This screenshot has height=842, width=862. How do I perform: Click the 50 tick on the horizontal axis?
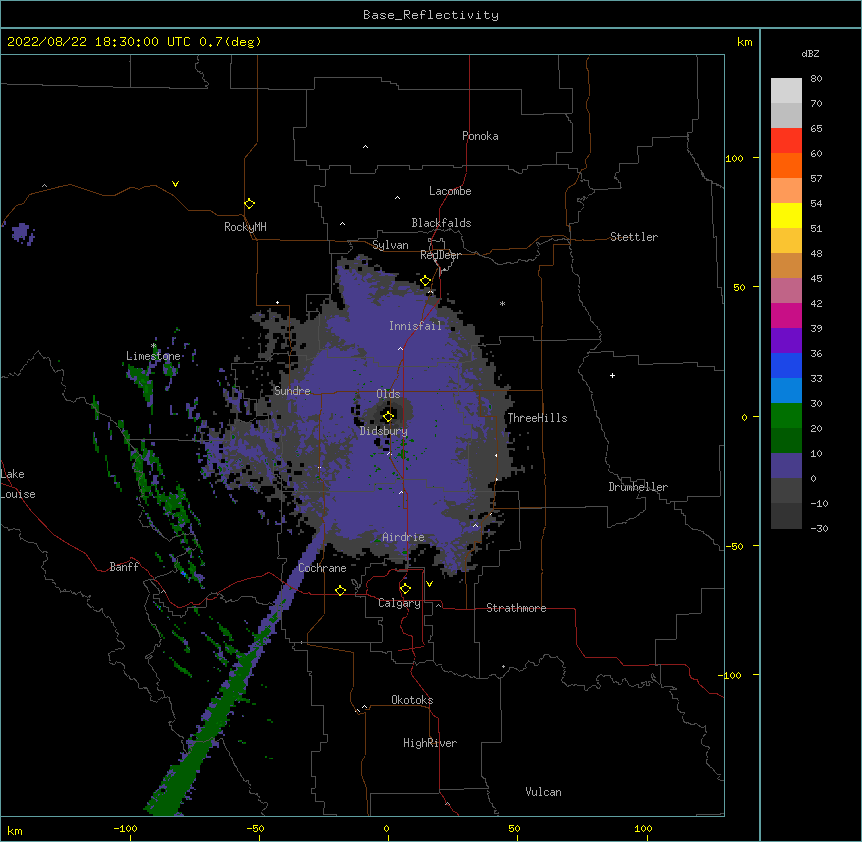[514, 828]
